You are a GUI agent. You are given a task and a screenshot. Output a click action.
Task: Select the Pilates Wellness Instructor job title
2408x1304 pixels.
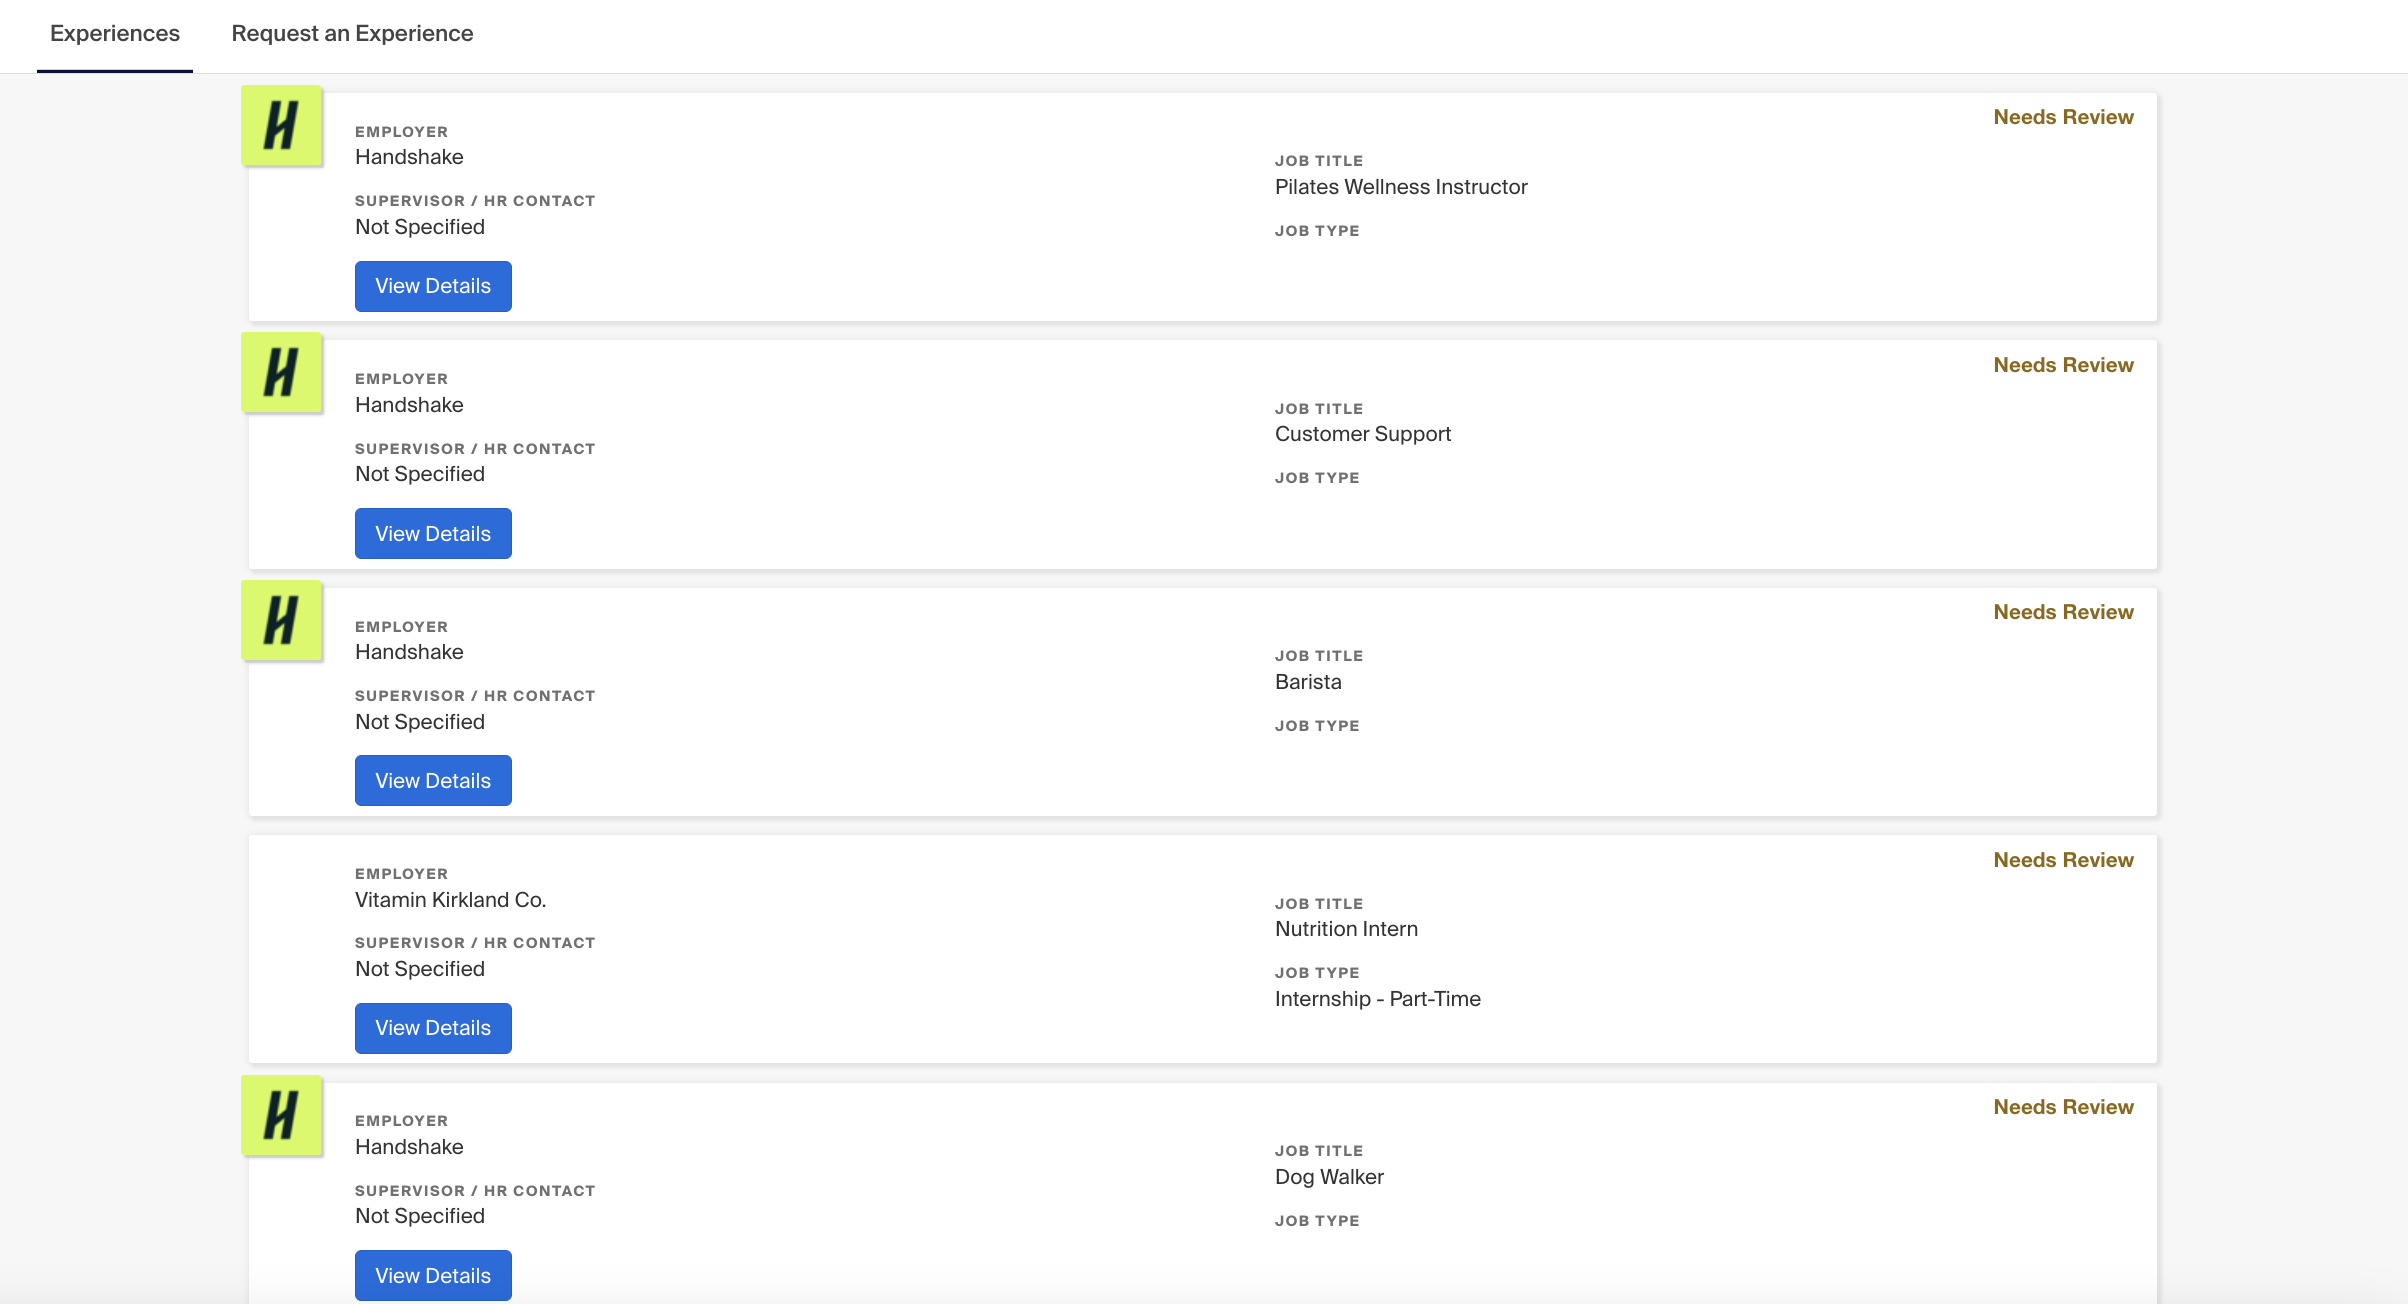pos(1401,187)
